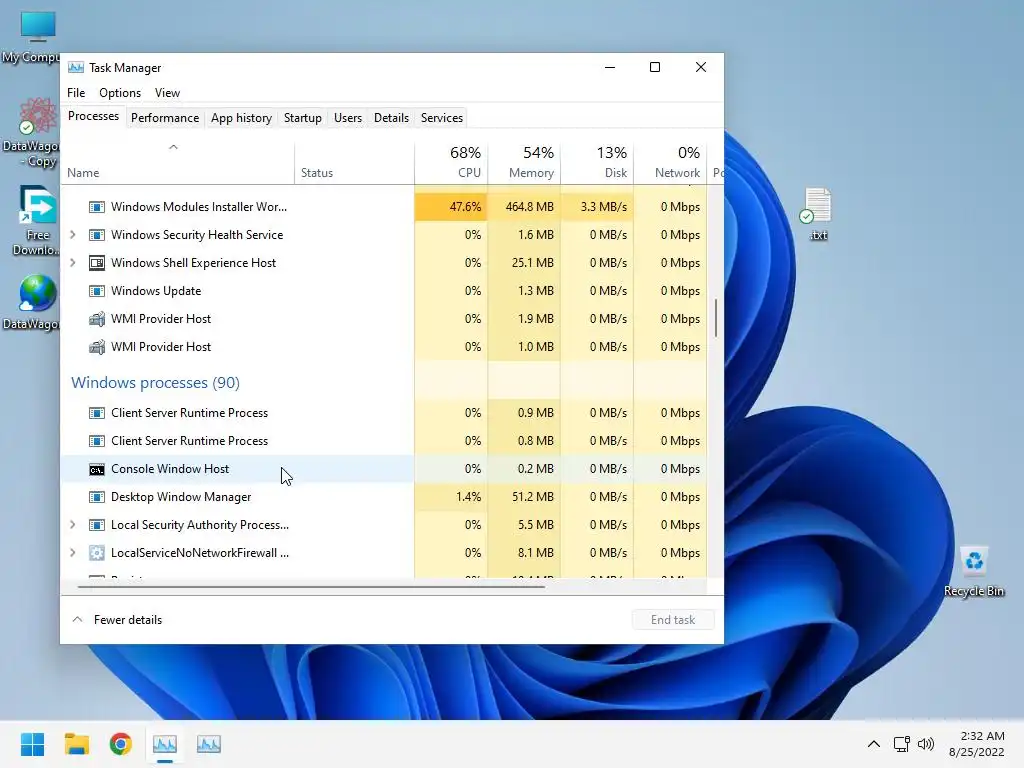Screen dimensions: 1024x768
Task: Click the Windows Update process icon
Action: click(97, 291)
